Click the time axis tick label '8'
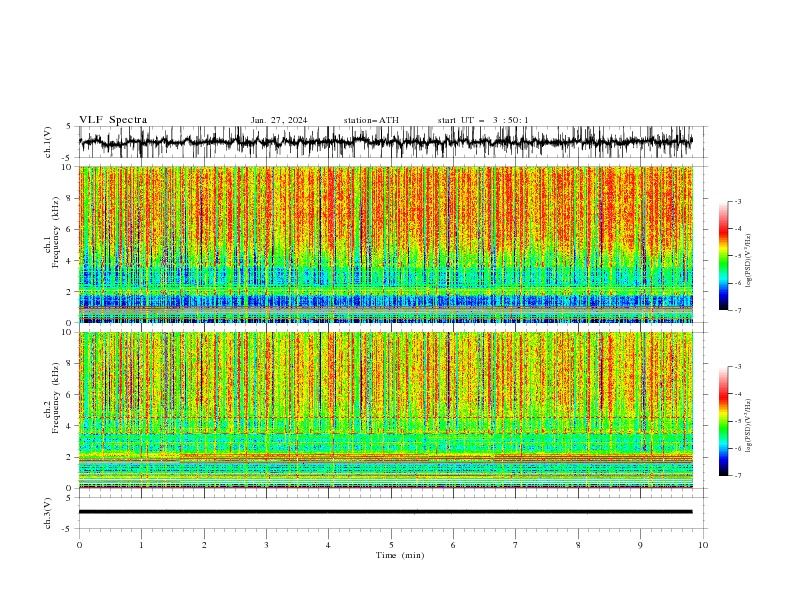The height and width of the screenshot is (612, 792). [x=578, y=545]
